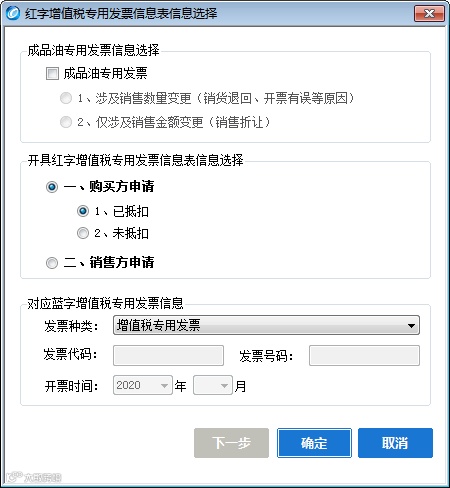This screenshot has width=450, height=488.
Task: Close the dialog with the red X button
Action: 429,14
